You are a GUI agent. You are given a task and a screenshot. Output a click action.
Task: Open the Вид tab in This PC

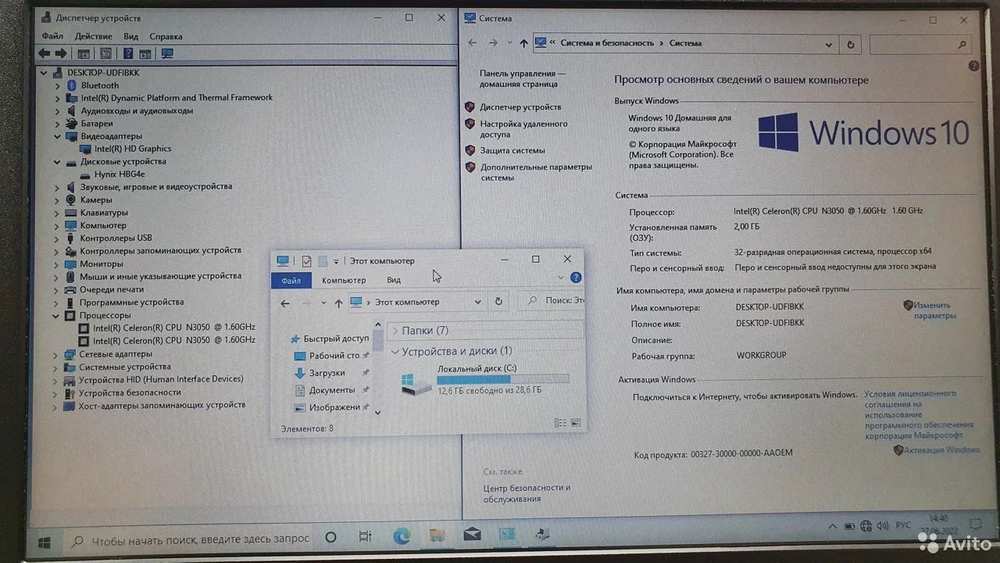[393, 280]
